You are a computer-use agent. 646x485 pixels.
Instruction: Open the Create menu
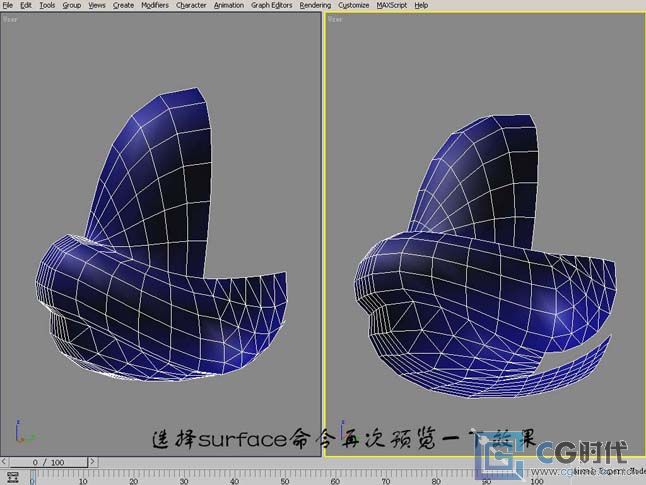(x=123, y=5)
